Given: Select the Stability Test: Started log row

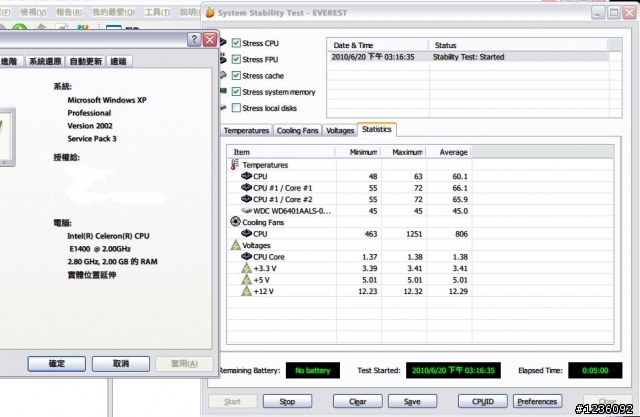Looking at the screenshot, I should pyautogui.click(x=468, y=57).
